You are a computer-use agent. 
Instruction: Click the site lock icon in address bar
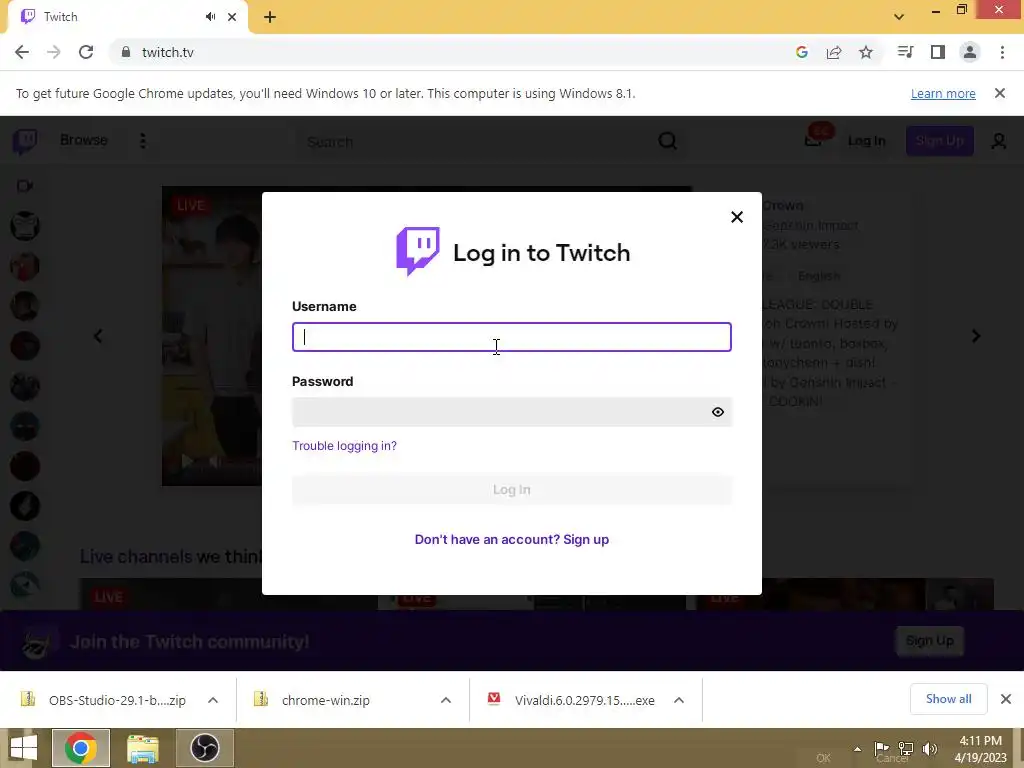126,52
